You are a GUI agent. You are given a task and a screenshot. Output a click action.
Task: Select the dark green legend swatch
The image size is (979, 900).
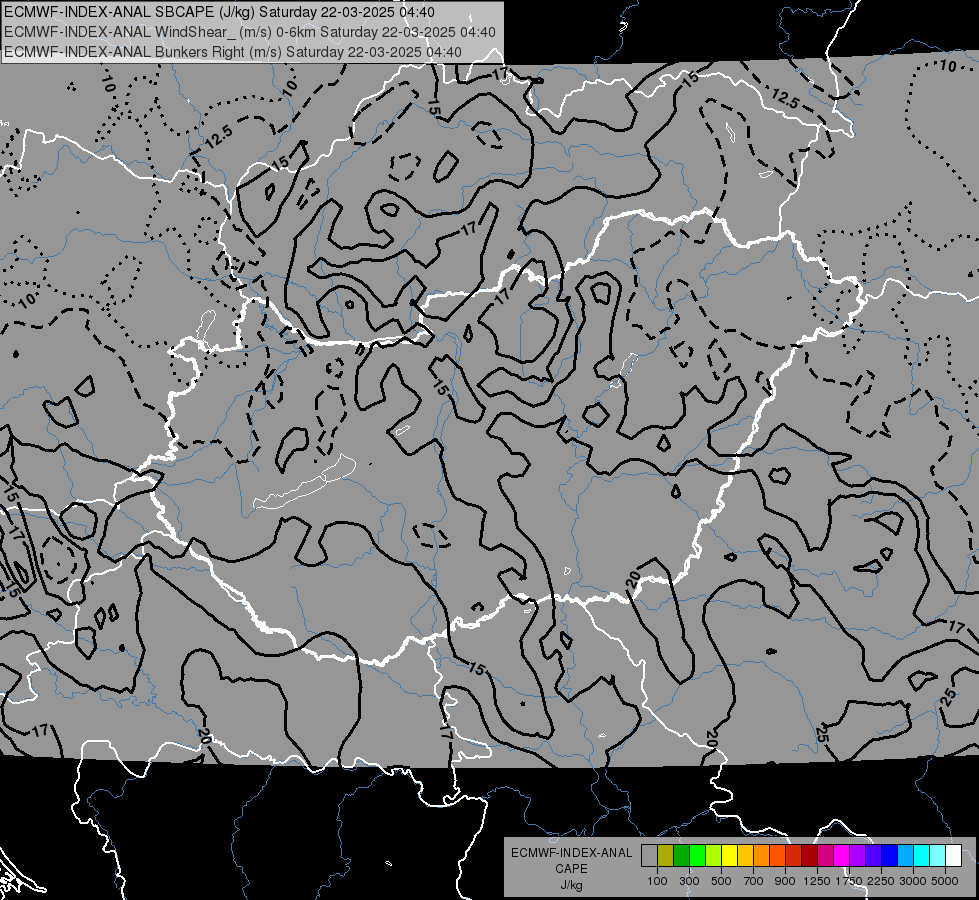[x=681, y=855]
